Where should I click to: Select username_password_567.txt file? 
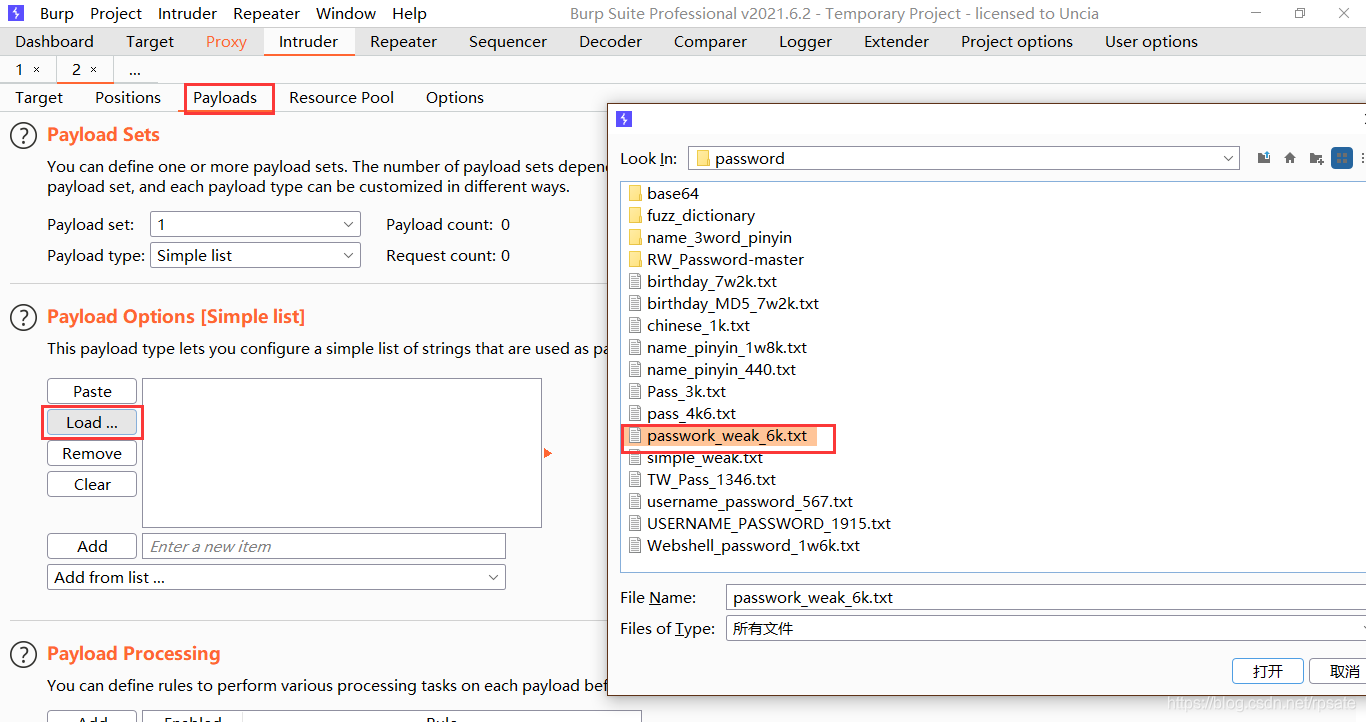point(741,501)
